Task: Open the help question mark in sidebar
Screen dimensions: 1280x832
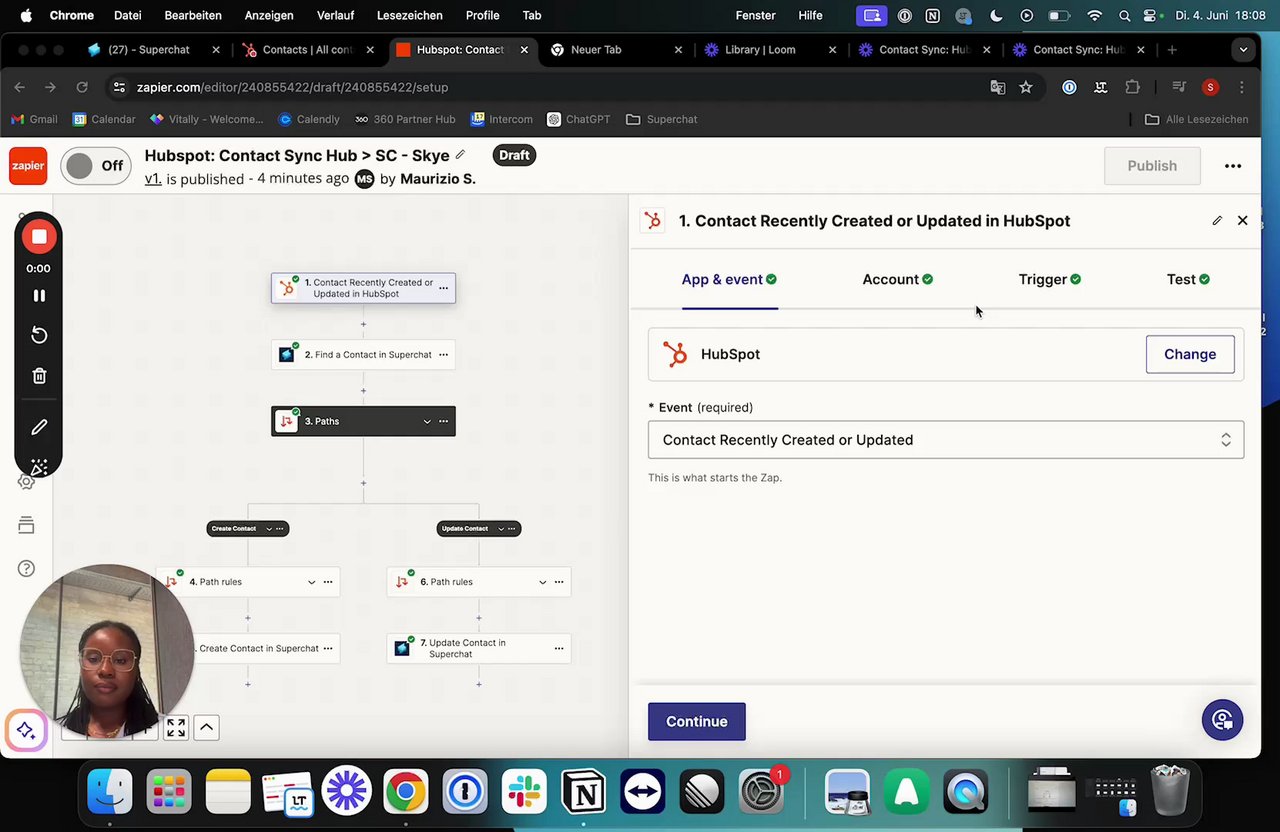Action: pos(26,569)
